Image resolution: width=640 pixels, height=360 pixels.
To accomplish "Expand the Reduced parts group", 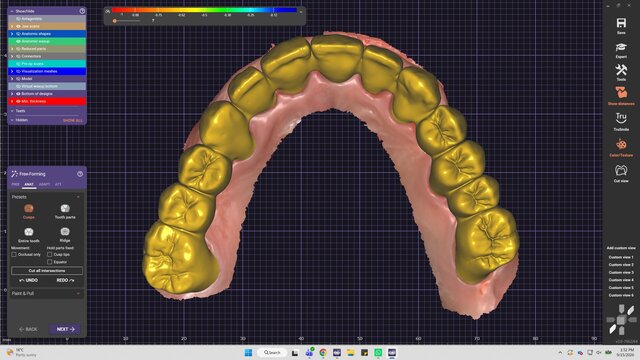I will pyautogui.click(x=12, y=49).
